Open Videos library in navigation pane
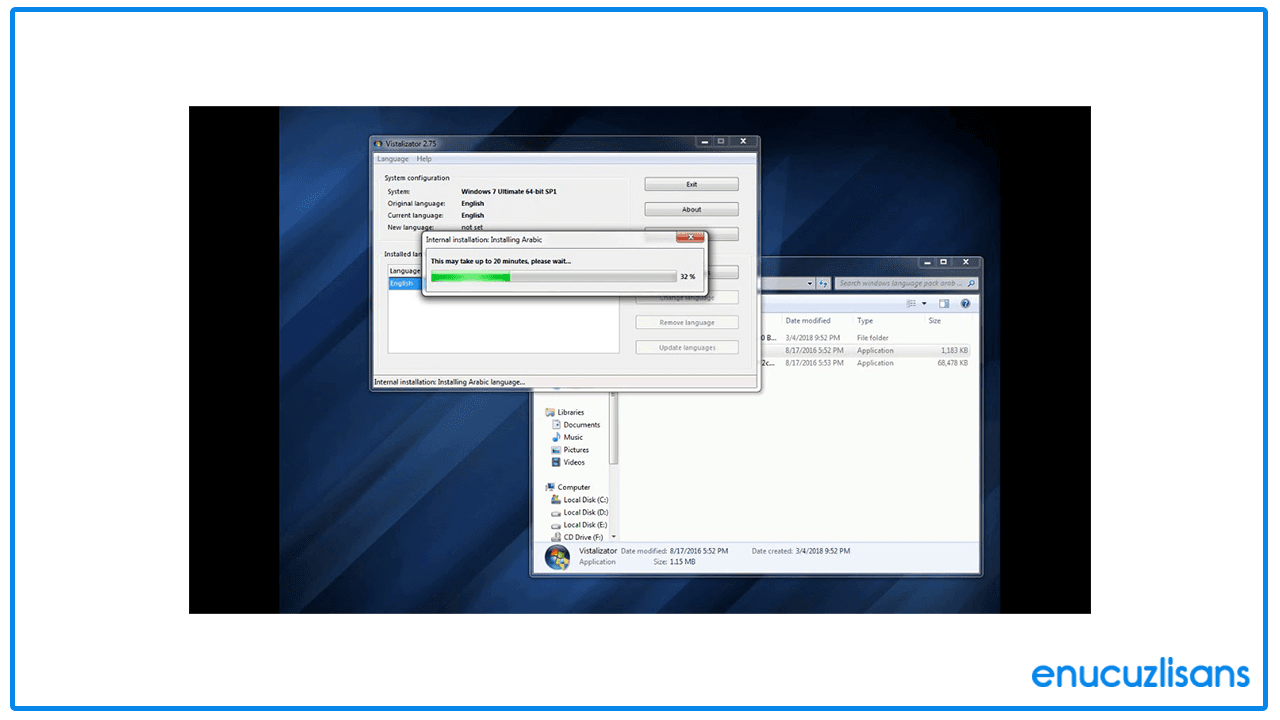 click(574, 462)
